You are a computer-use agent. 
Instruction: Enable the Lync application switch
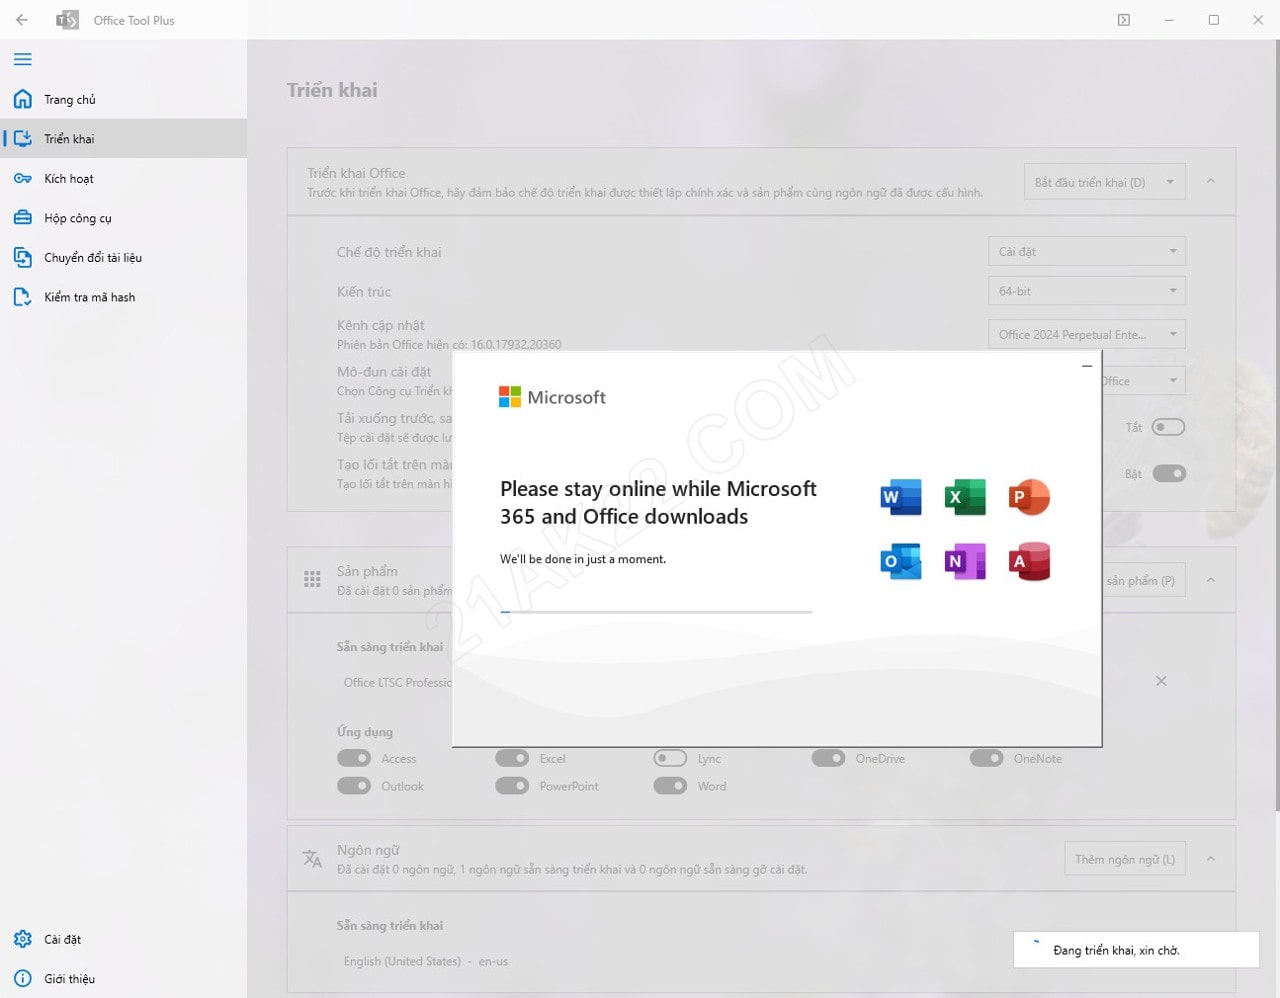(x=670, y=758)
